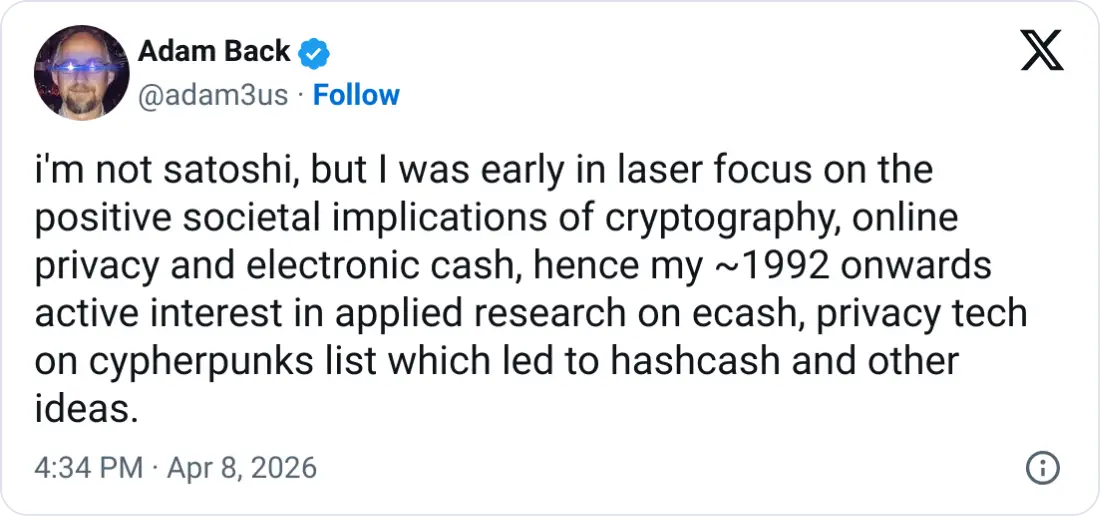Click the Apr 8, 2026 date
Image resolution: width=1100 pixels, height=516 pixels.
[242, 467]
